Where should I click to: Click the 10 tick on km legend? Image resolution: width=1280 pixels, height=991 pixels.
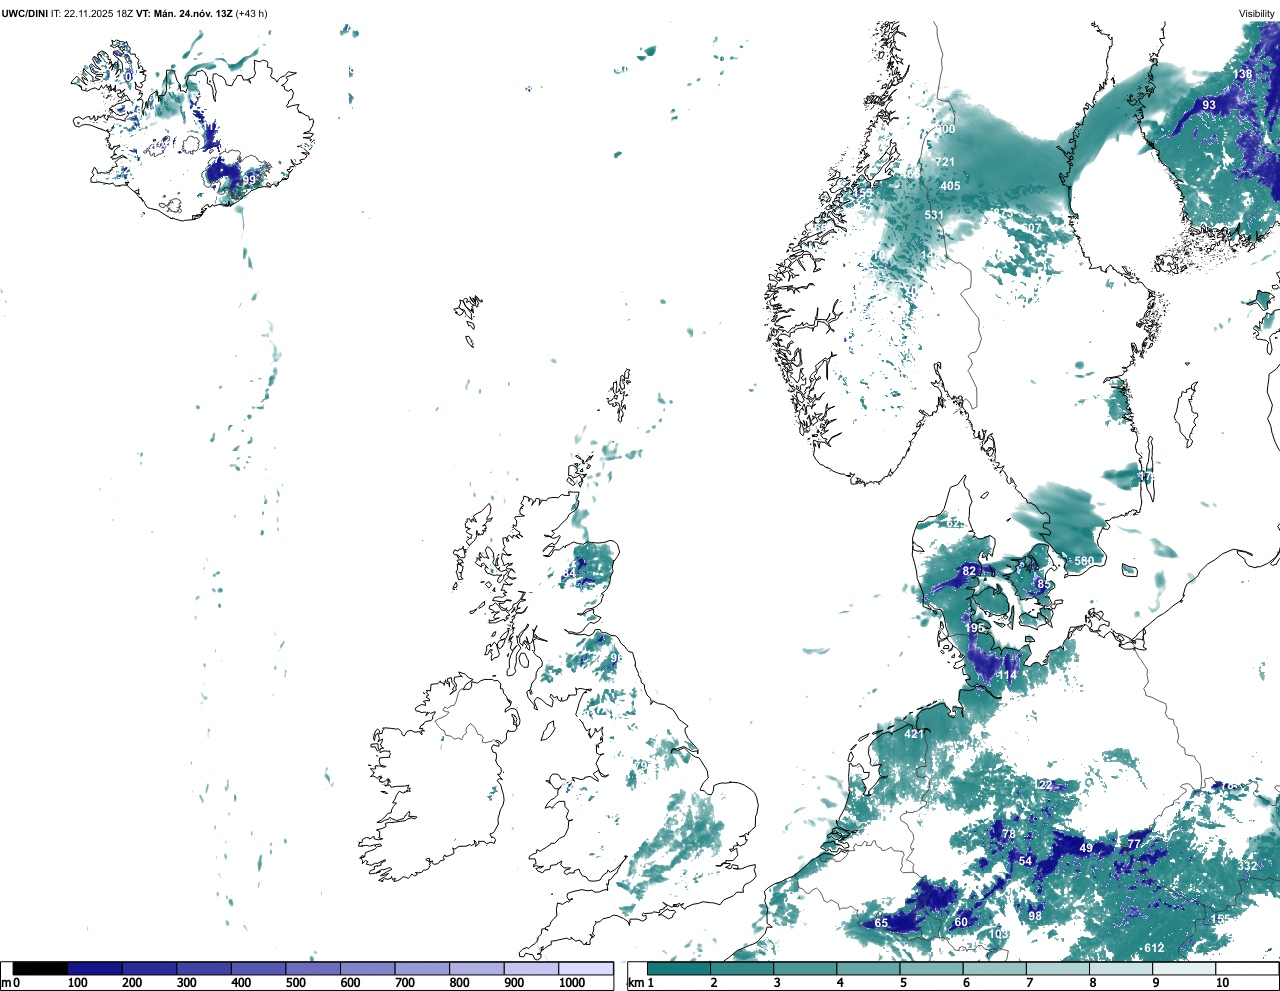point(1222,983)
